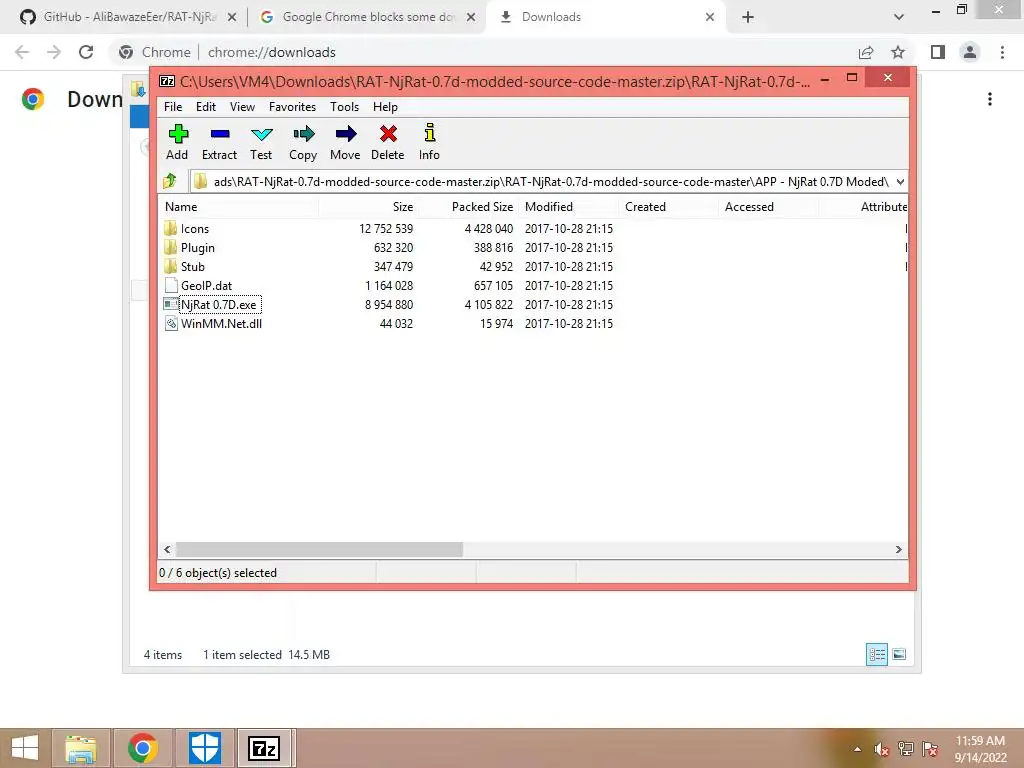Select the Icons folder
Screen dimensions: 1024x768
pyautogui.click(x=195, y=229)
